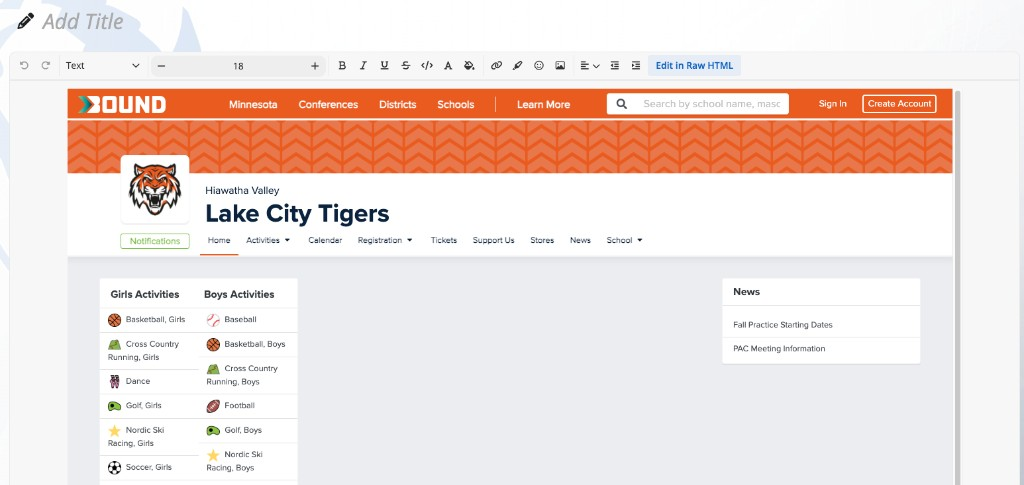The image size is (1024, 485).
Task: Open the background fill color tool
Action: click(469, 65)
